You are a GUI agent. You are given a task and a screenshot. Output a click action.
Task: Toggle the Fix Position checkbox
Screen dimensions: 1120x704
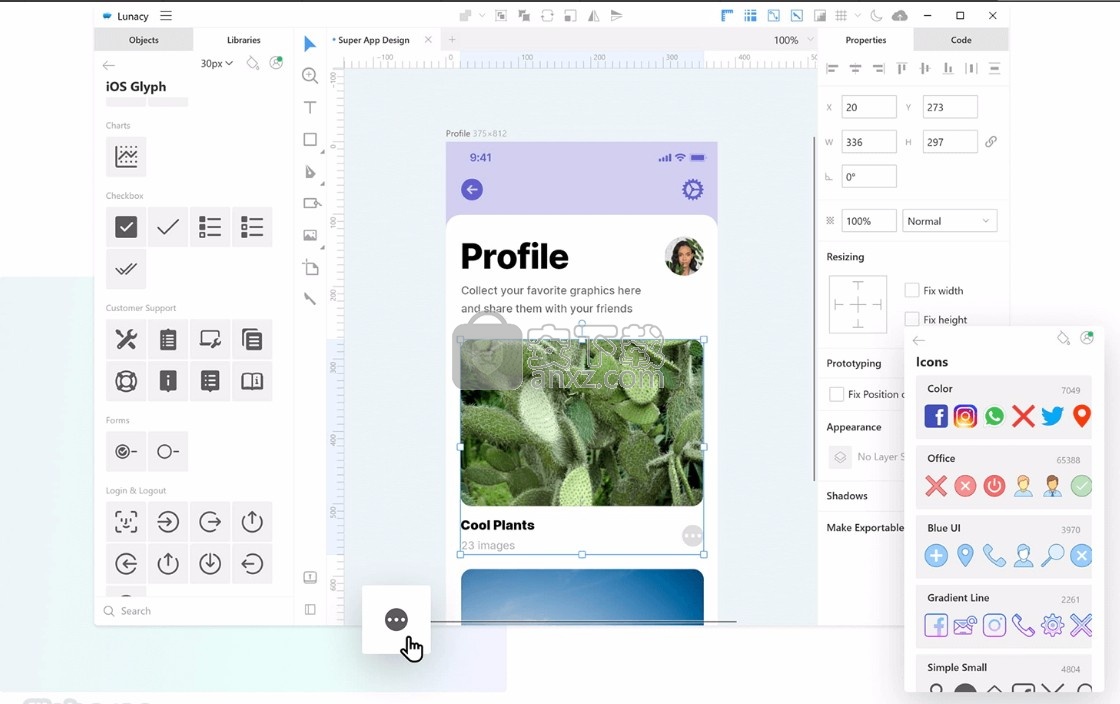(x=837, y=394)
